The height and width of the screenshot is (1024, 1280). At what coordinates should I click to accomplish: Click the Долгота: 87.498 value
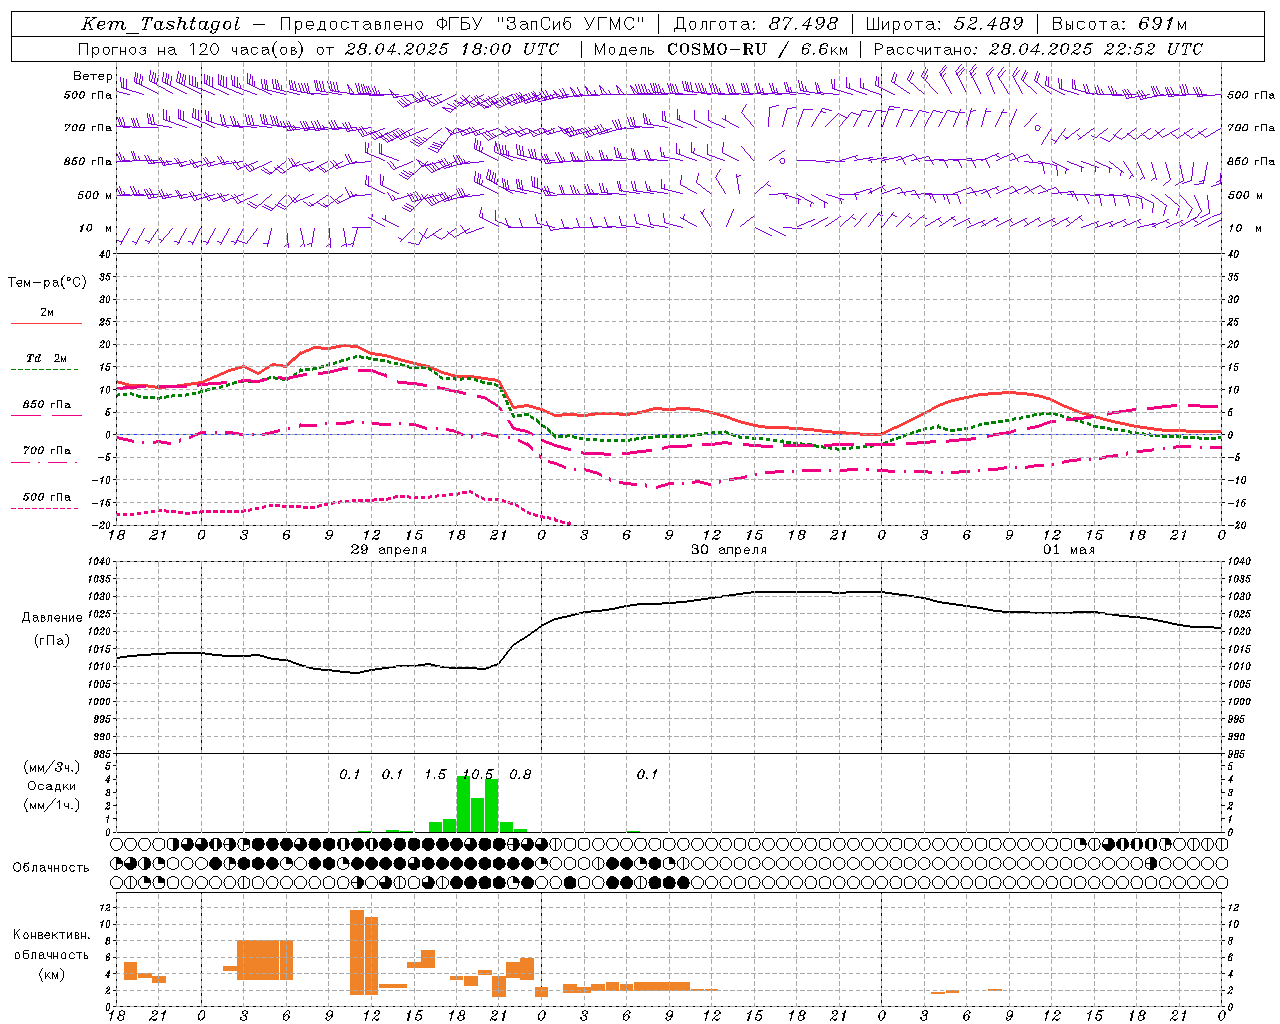(756, 24)
